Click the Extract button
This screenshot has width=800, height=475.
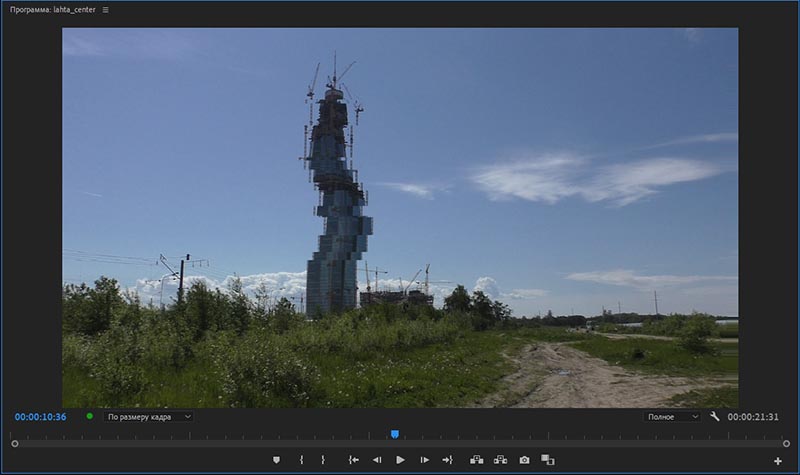coord(501,460)
